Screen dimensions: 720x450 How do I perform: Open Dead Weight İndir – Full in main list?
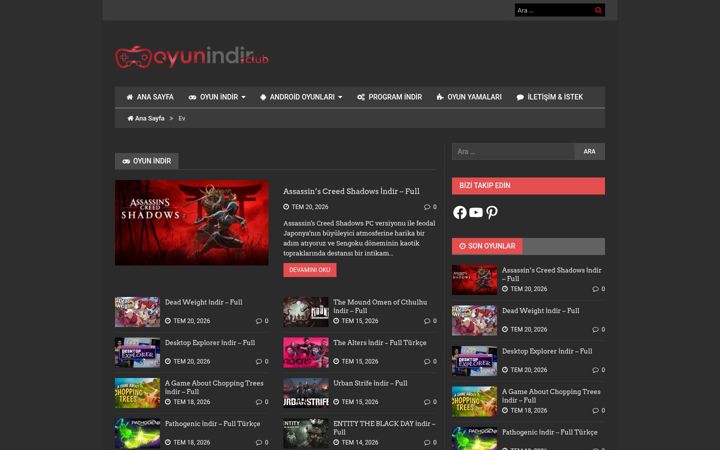click(x=203, y=302)
